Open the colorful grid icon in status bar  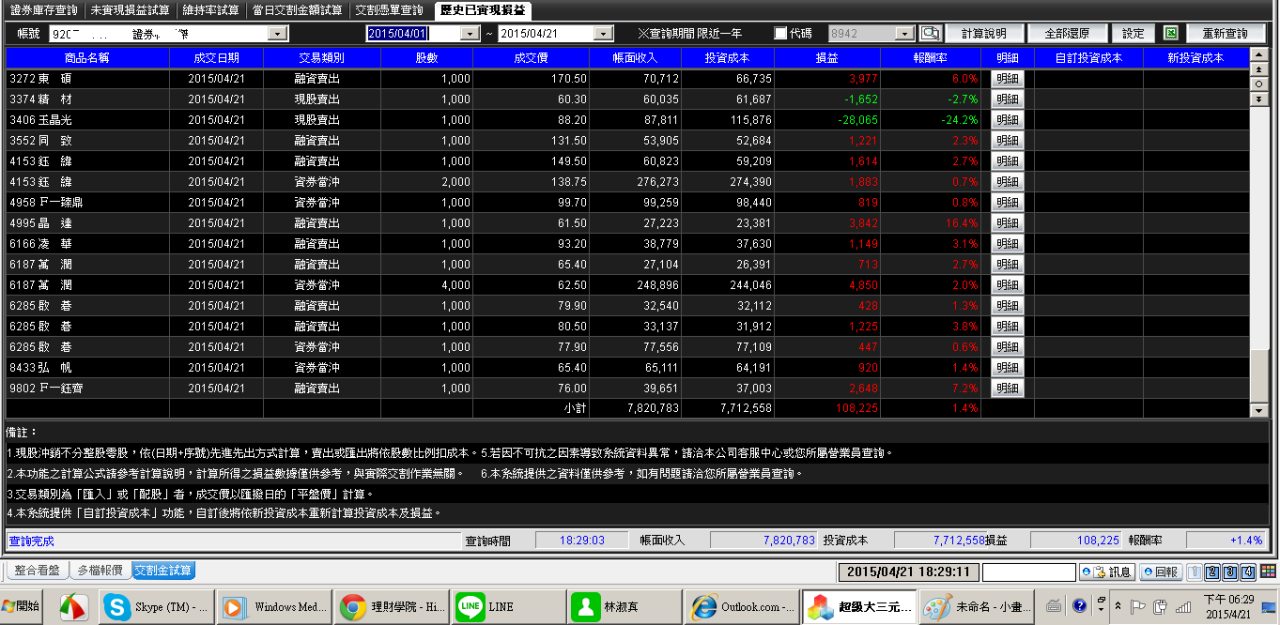coord(1270,572)
